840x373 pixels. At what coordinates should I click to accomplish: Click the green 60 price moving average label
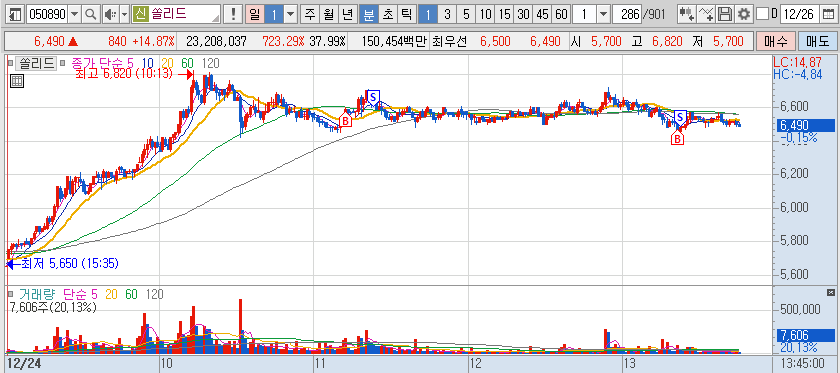(x=187, y=63)
